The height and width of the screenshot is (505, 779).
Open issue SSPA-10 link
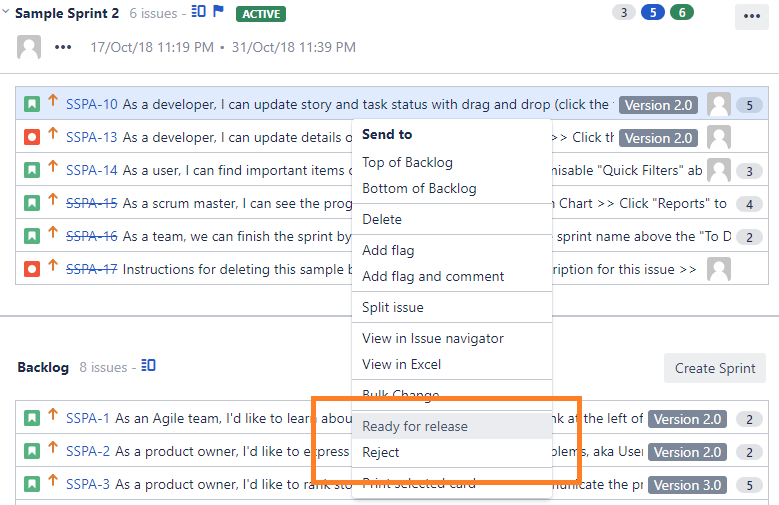(92, 104)
